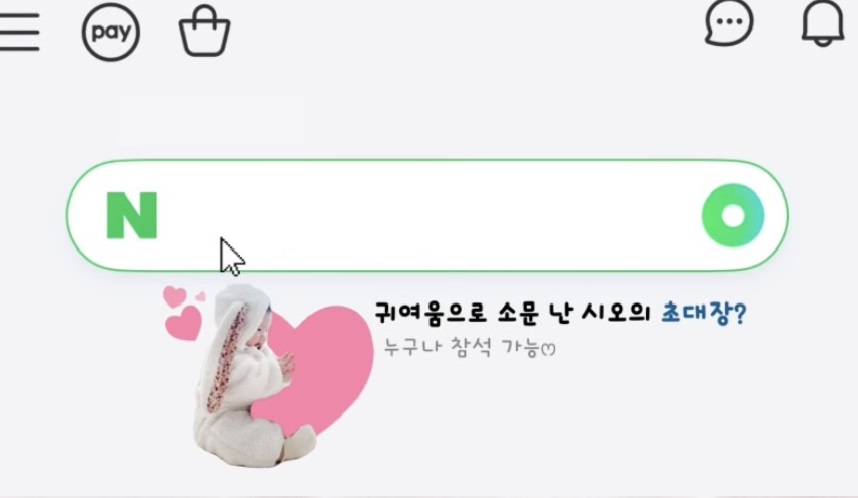Click the tiniest pink heart near bunny hood
The width and height of the screenshot is (858, 498).
click(x=200, y=297)
